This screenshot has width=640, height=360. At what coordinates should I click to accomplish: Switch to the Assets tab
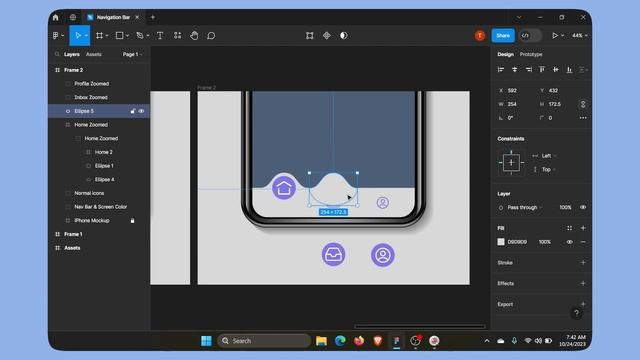click(x=93, y=54)
